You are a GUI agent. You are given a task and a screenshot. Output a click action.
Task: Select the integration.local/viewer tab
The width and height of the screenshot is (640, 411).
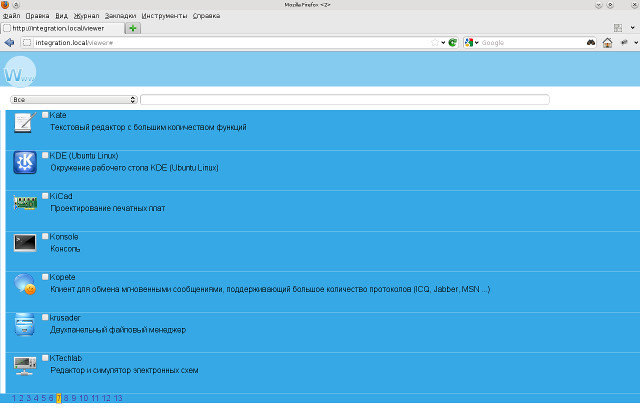pyautogui.click(x=62, y=28)
